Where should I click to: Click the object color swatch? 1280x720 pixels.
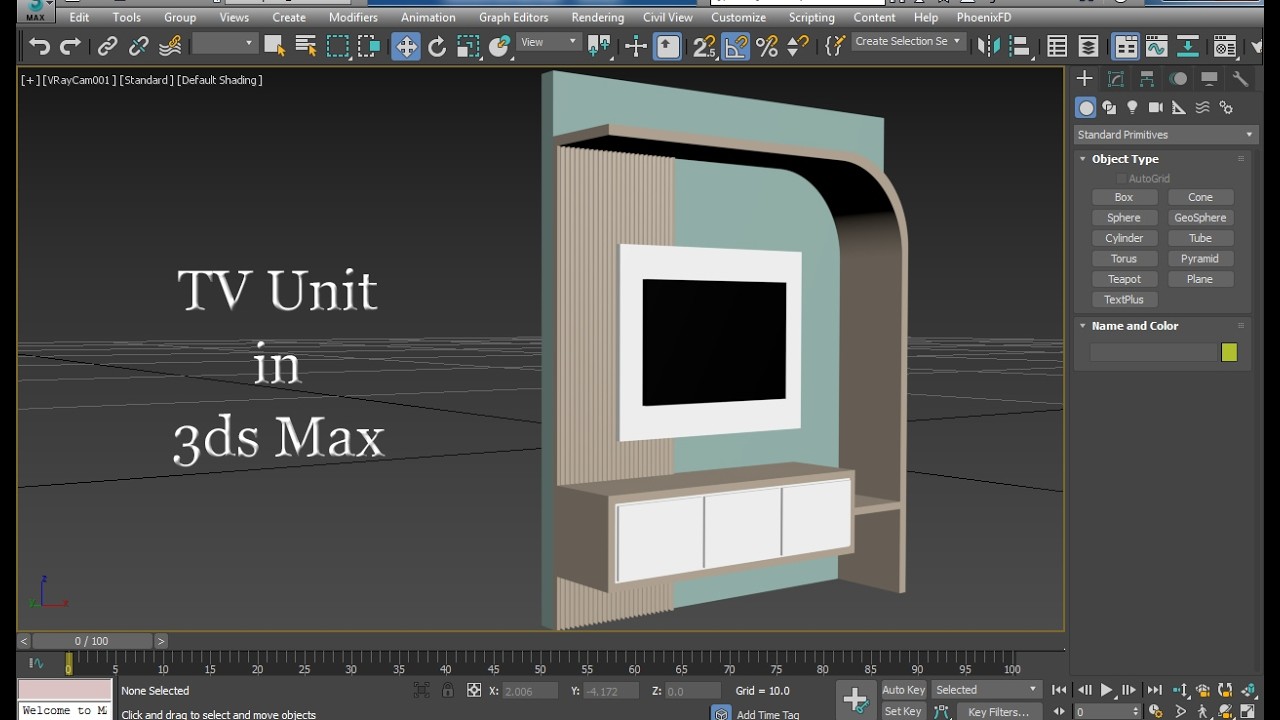(x=1229, y=352)
